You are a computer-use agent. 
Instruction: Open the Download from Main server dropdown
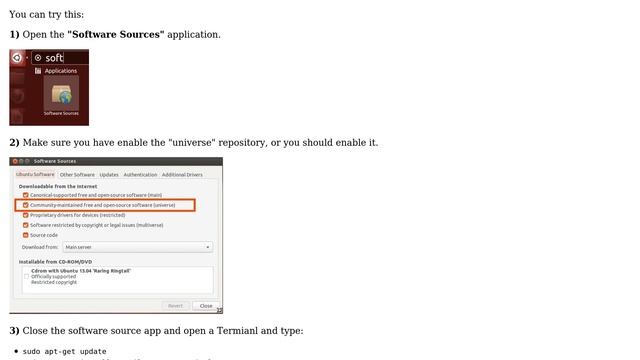[138, 247]
